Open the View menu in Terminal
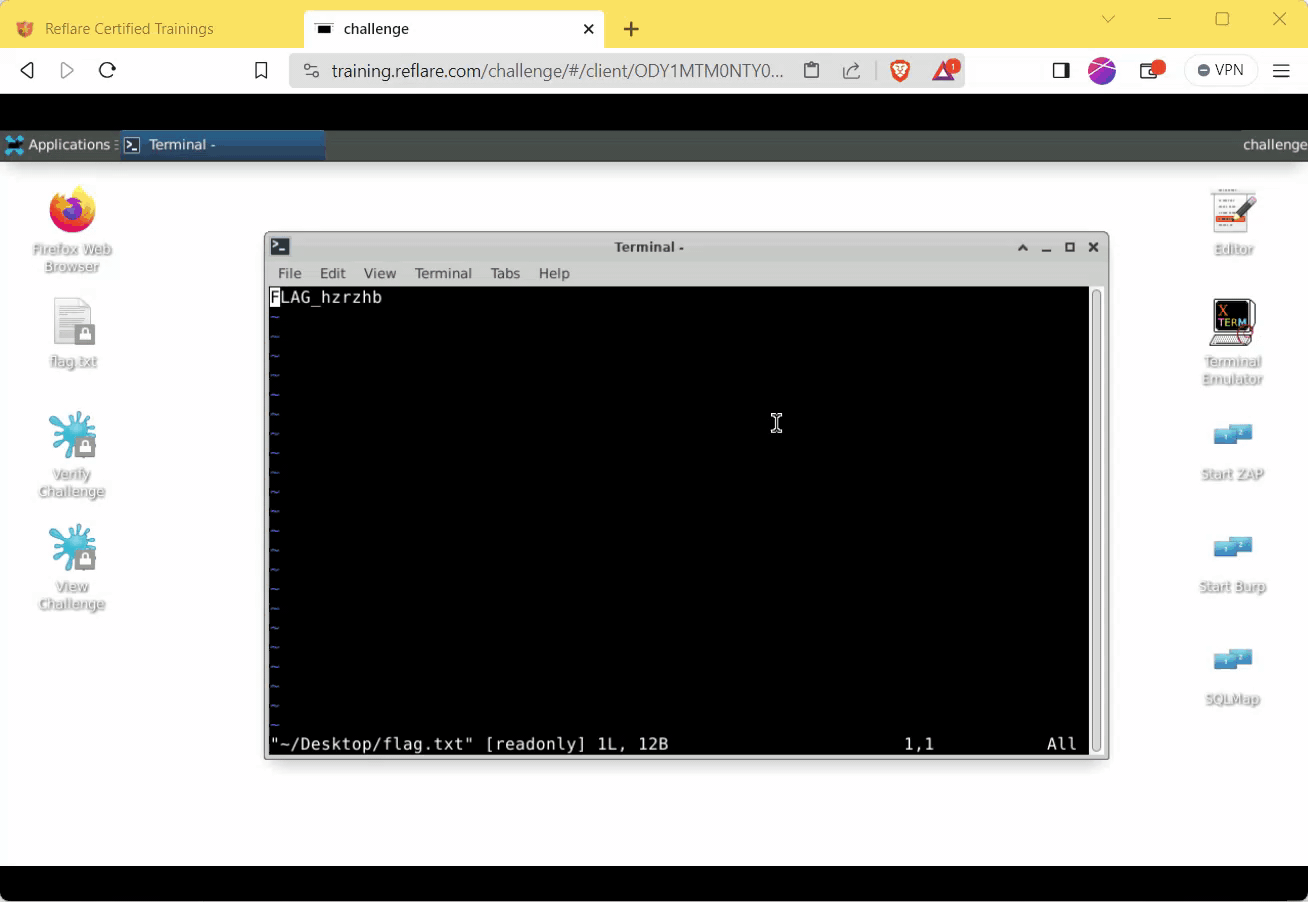Viewport: 1308px width, 902px height. (x=379, y=273)
